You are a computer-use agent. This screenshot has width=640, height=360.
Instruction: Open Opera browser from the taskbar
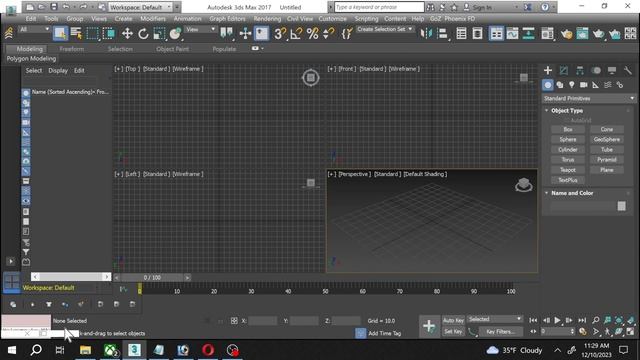(x=208, y=350)
